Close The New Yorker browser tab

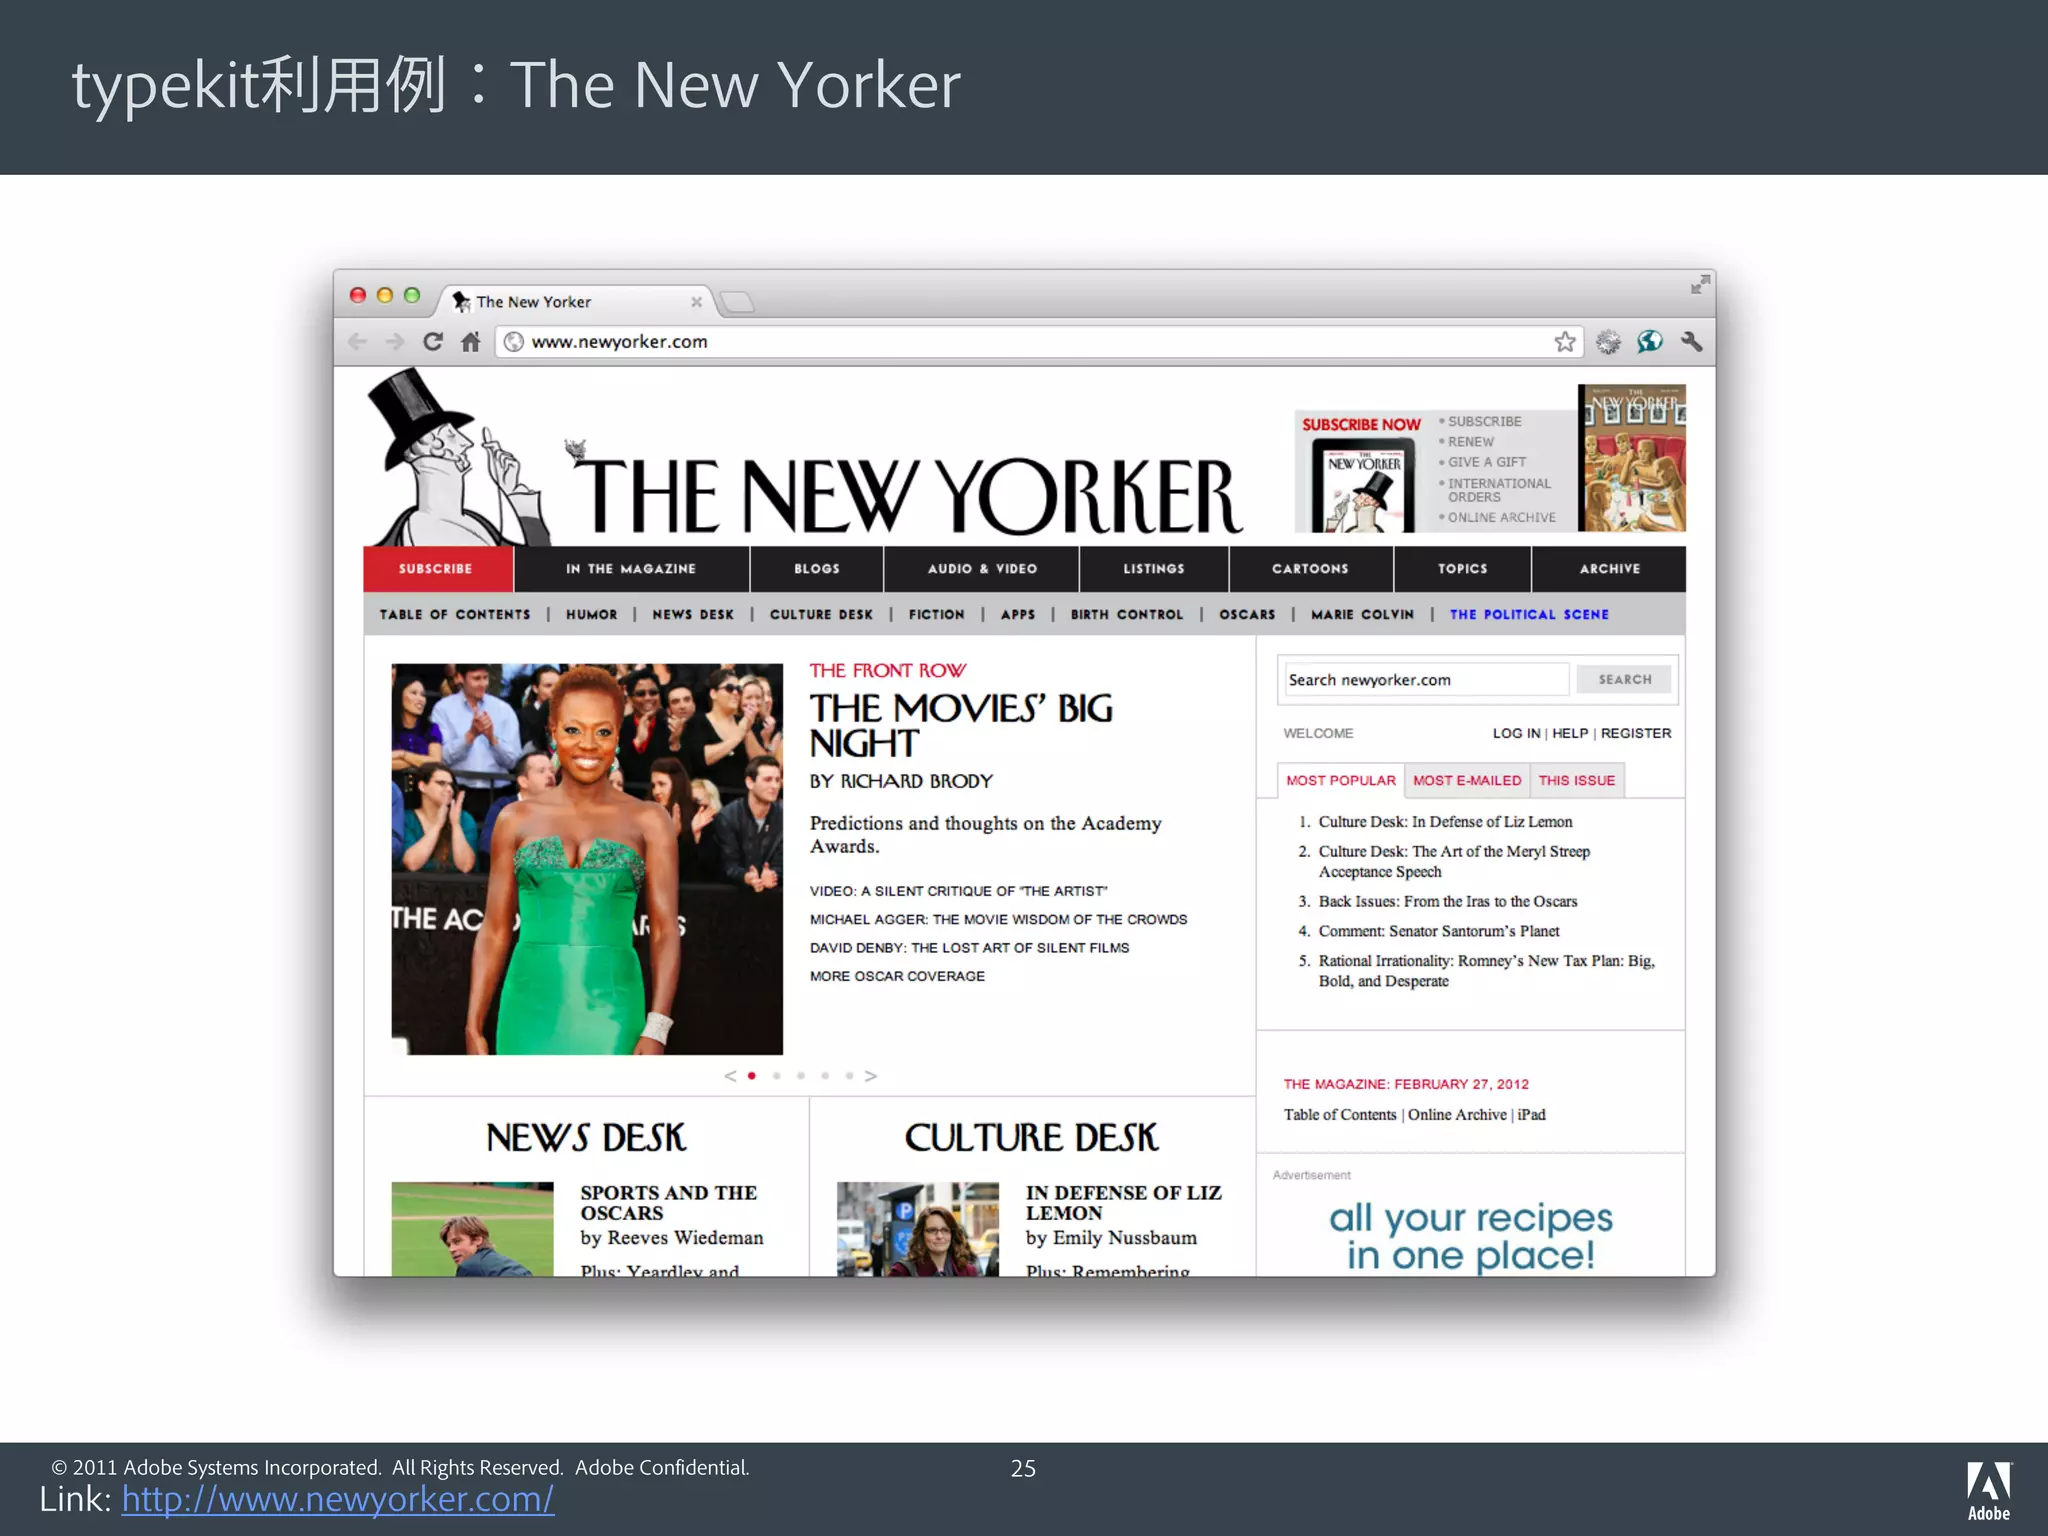696,302
